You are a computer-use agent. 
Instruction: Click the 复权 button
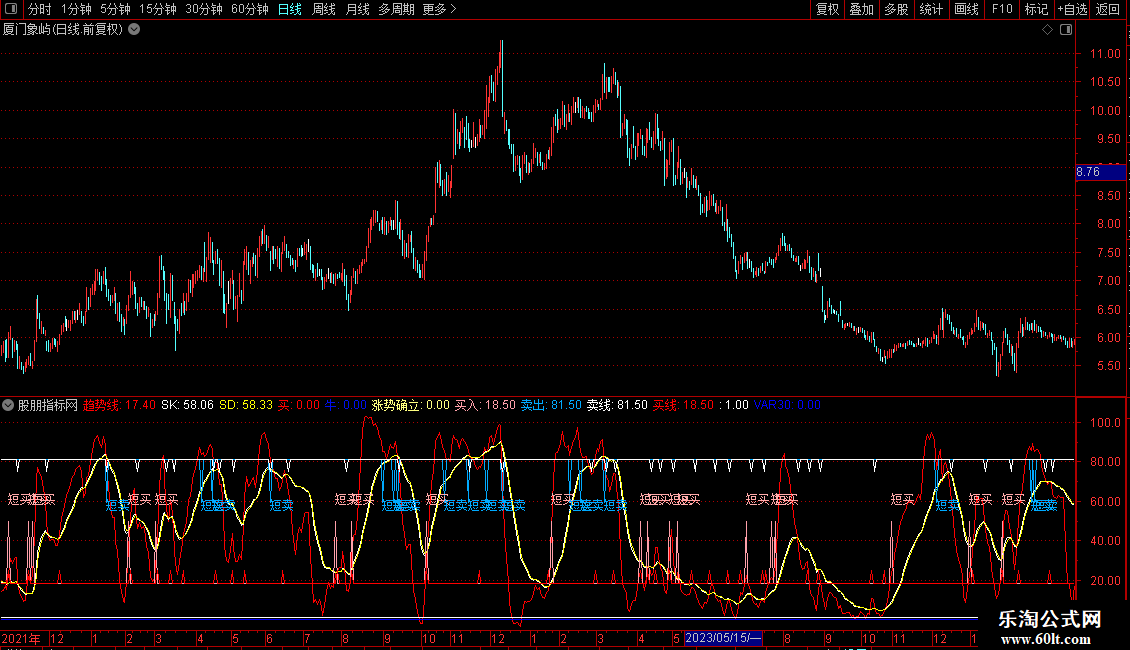[827, 10]
